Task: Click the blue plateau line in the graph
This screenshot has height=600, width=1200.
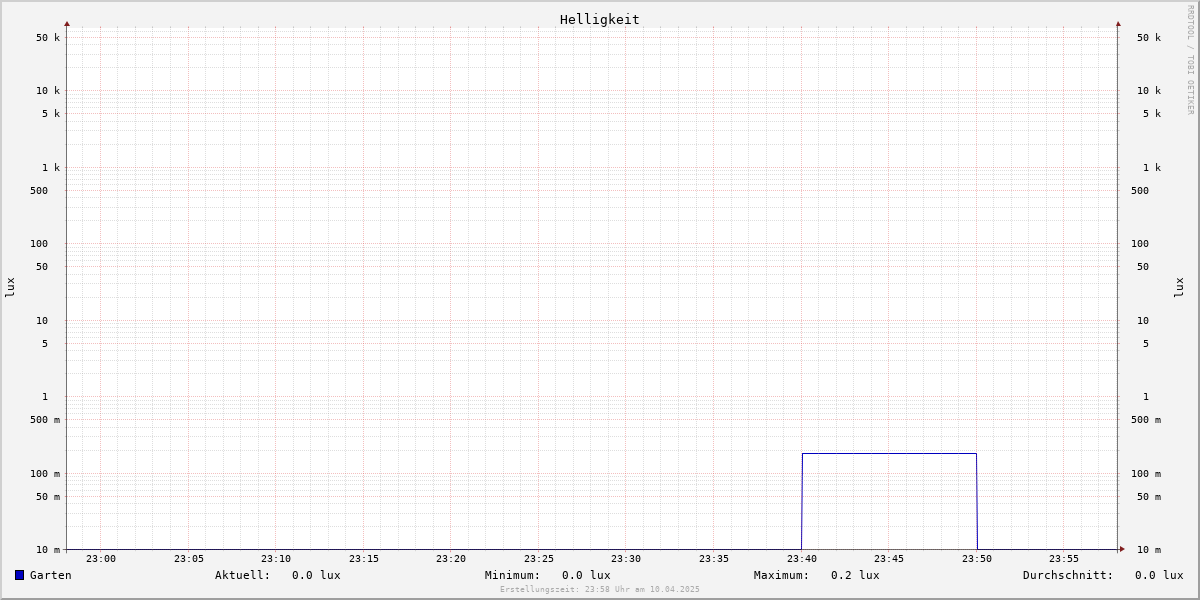Action: pyautogui.click(x=889, y=454)
